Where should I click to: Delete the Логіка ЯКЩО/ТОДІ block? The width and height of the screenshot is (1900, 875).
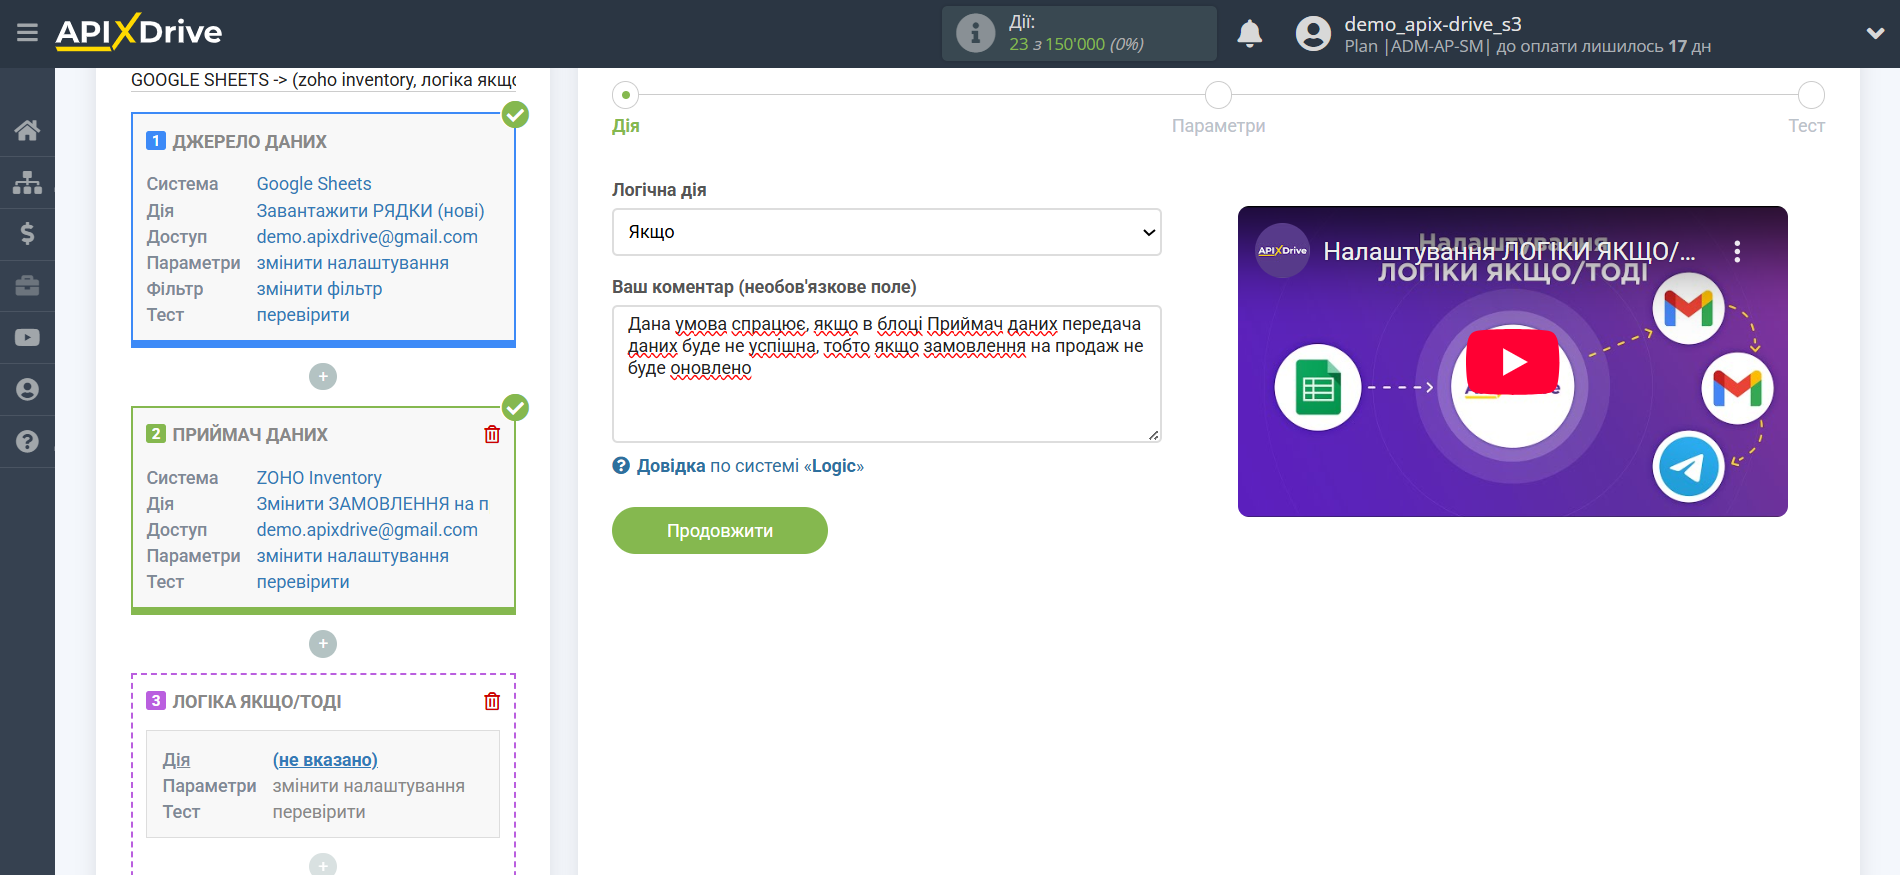[492, 701]
